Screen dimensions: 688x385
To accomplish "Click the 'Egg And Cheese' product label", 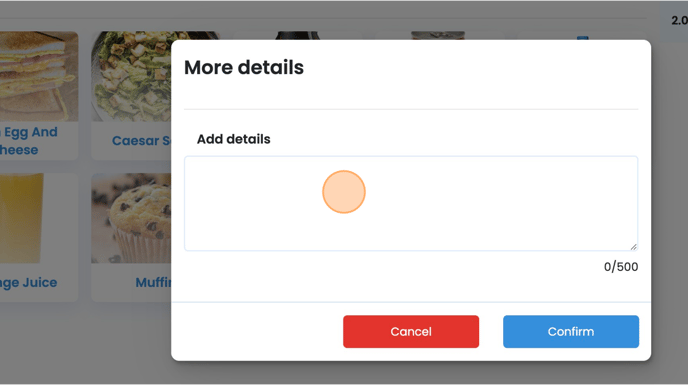I will pos(29,141).
